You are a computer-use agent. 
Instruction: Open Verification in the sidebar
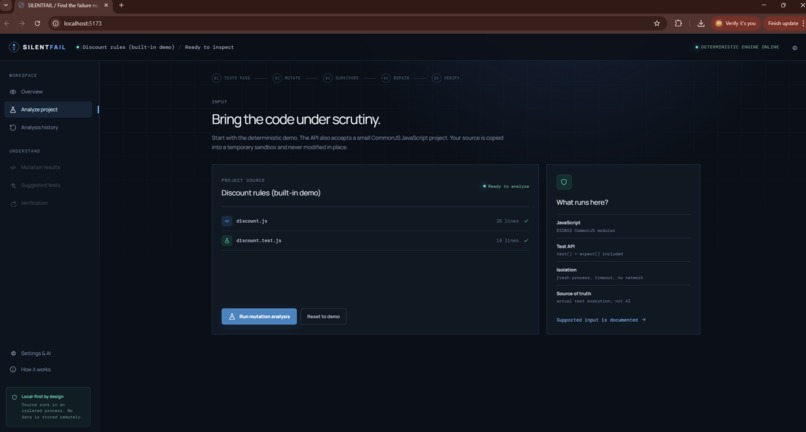point(48,203)
